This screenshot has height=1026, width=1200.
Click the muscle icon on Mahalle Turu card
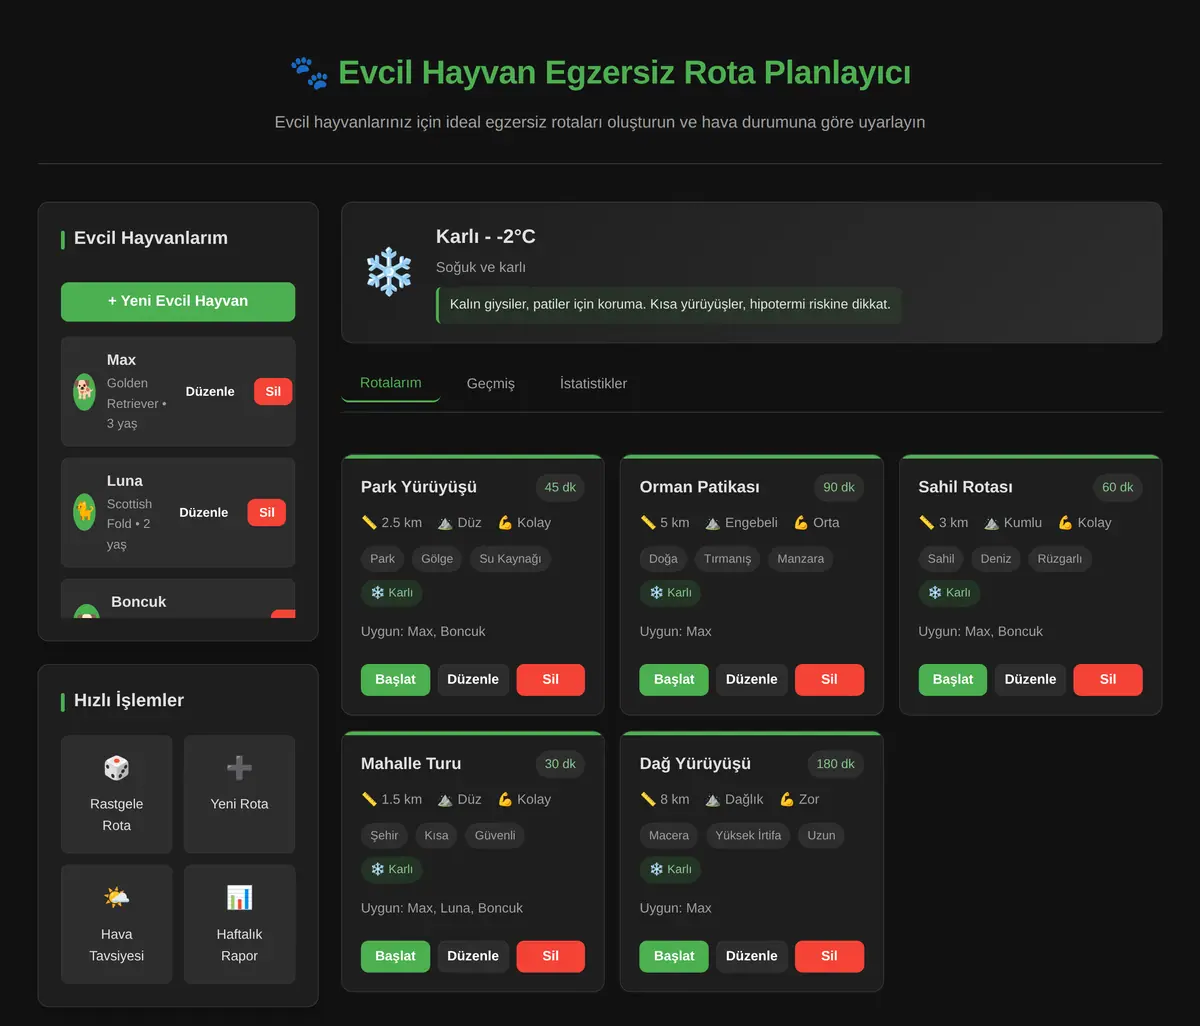click(505, 799)
